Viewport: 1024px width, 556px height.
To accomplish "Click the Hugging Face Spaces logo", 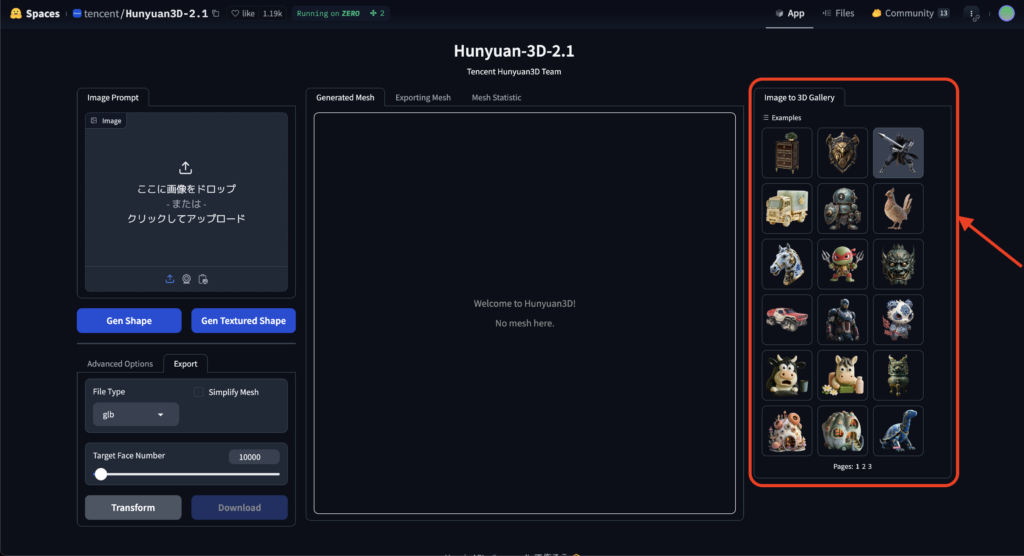I will [x=16, y=13].
